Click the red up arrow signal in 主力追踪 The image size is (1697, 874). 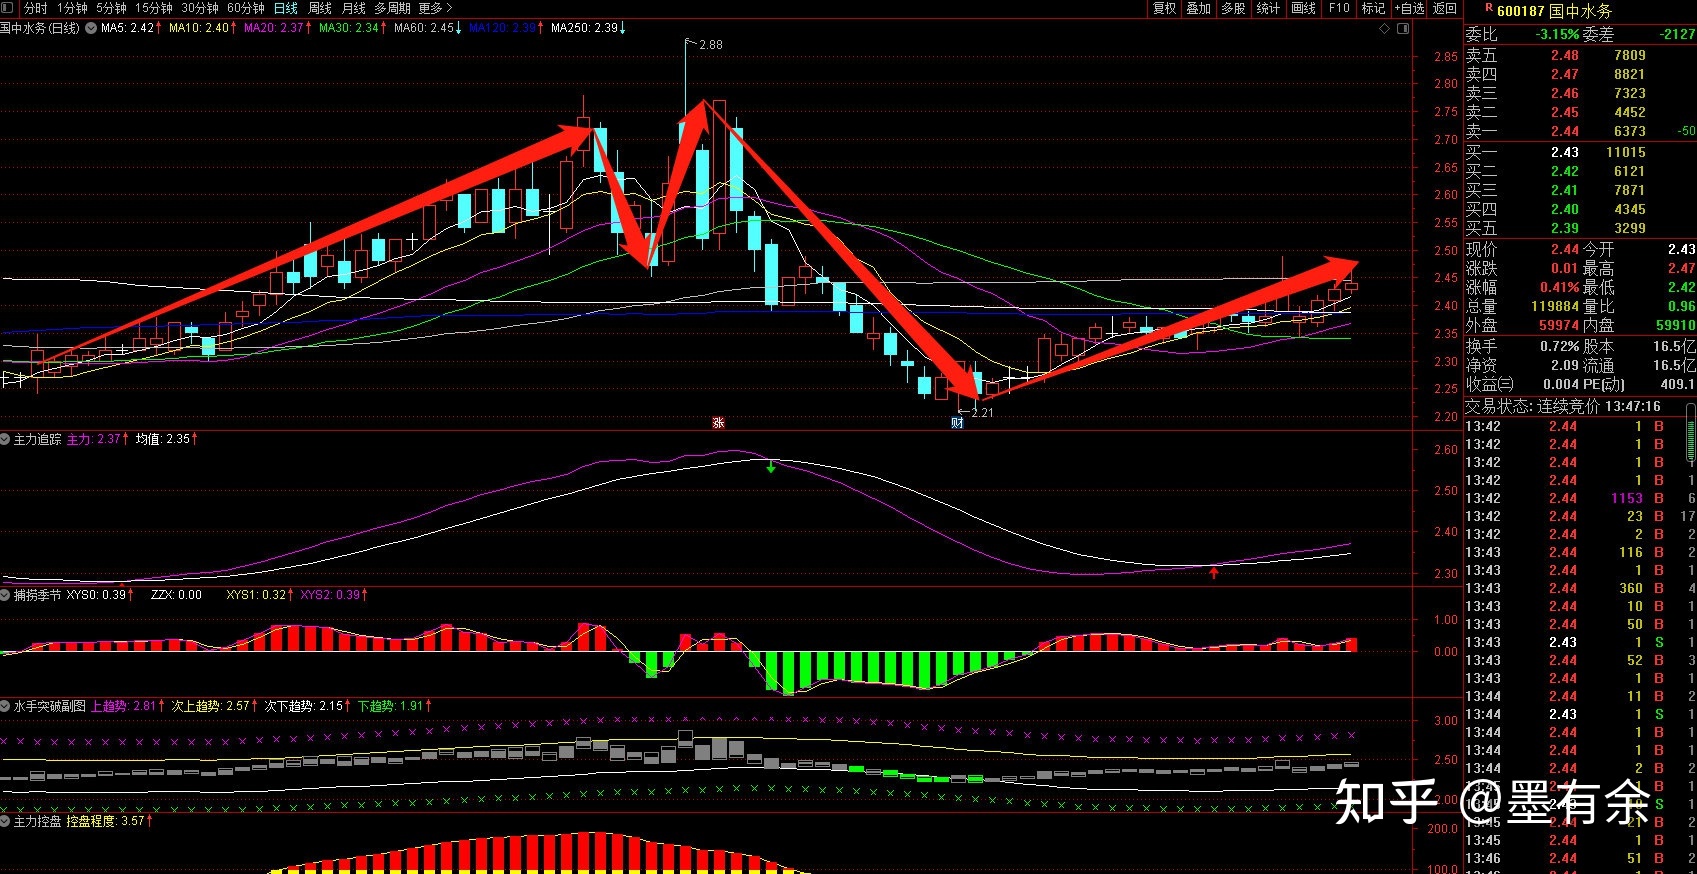pos(1214,573)
